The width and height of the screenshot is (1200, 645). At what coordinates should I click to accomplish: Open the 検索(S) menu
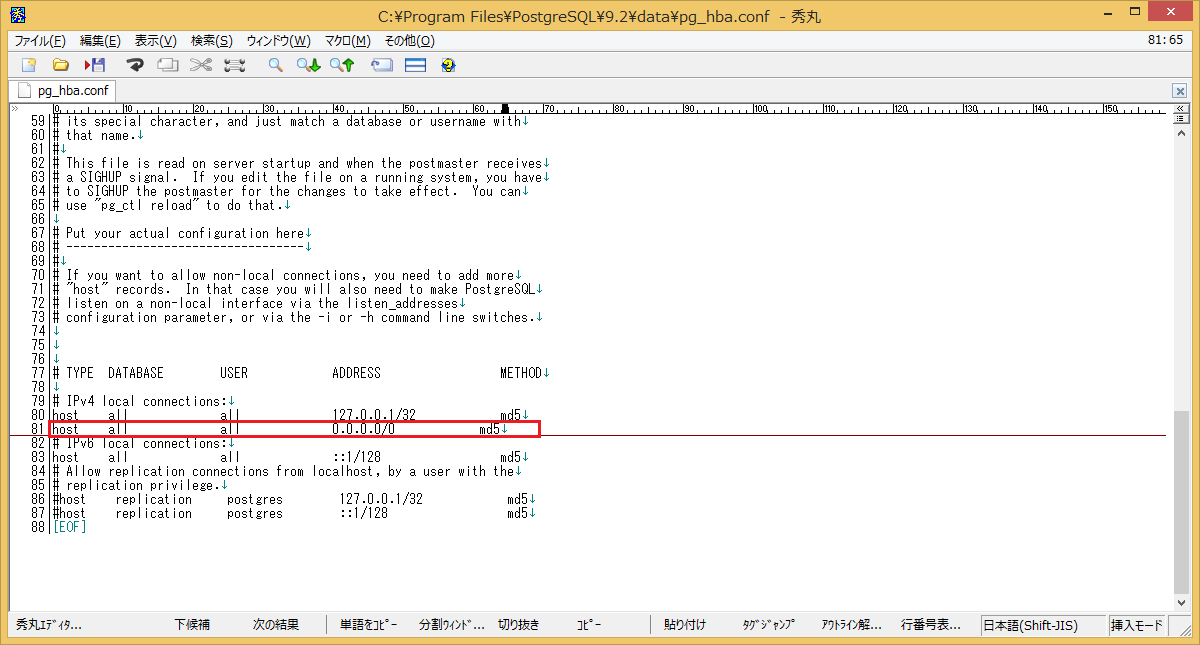211,40
